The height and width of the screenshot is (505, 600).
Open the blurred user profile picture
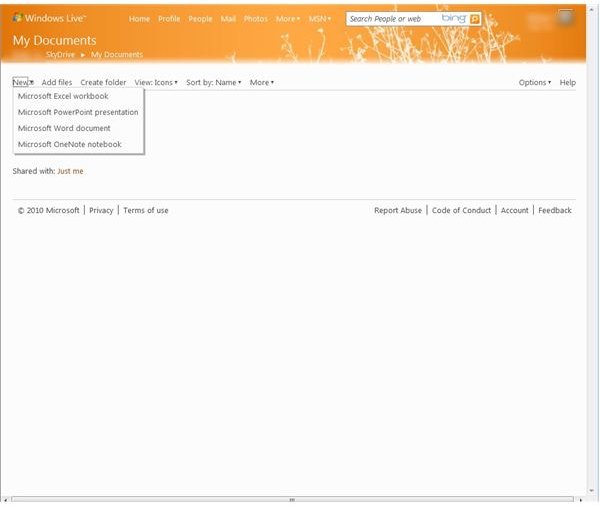565,18
